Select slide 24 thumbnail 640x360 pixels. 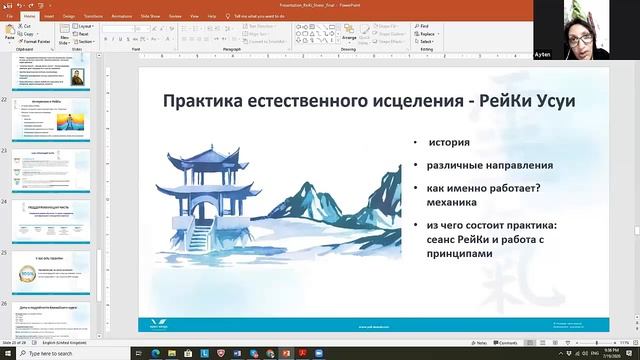click(x=51, y=221)
